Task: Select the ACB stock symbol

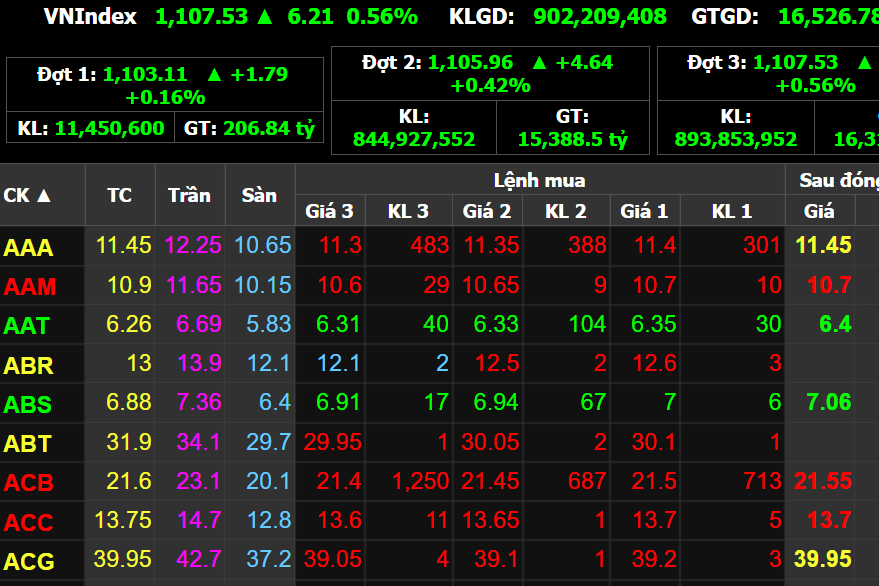Action: (28, 483)
